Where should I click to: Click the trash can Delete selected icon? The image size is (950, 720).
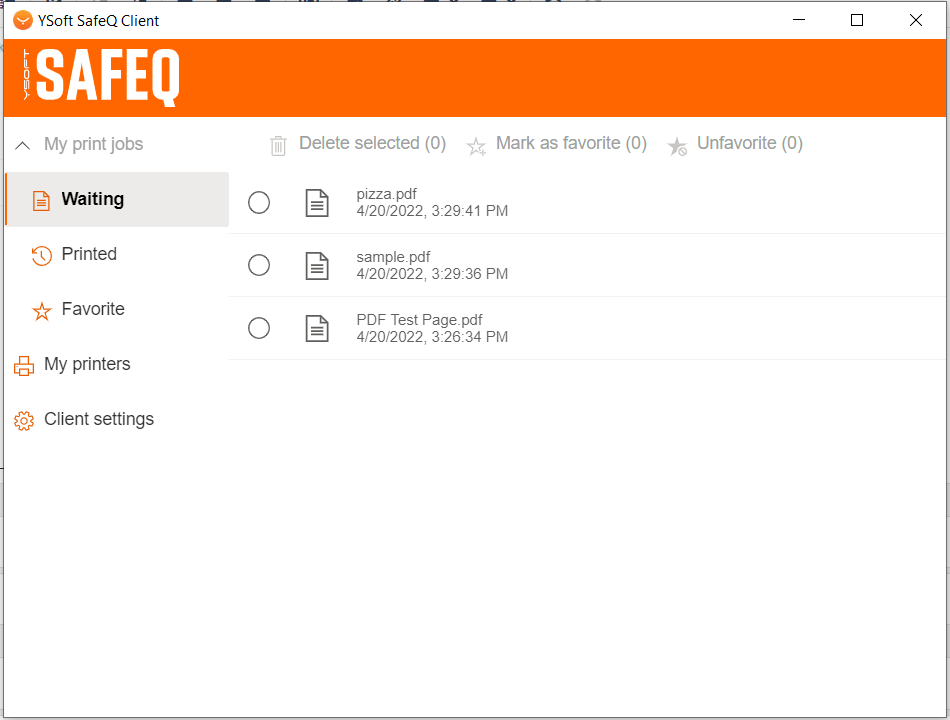[x=278, y=146]
